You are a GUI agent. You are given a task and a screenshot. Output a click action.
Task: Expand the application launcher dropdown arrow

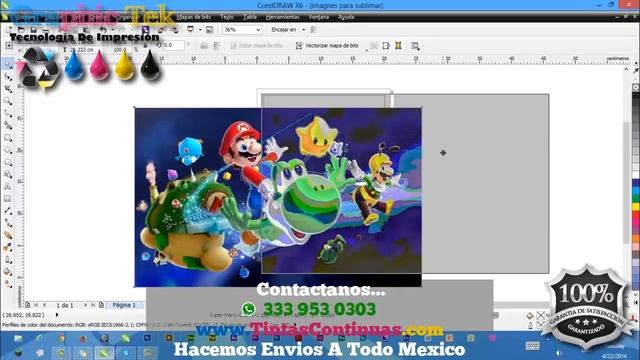[x=200, y=30]
